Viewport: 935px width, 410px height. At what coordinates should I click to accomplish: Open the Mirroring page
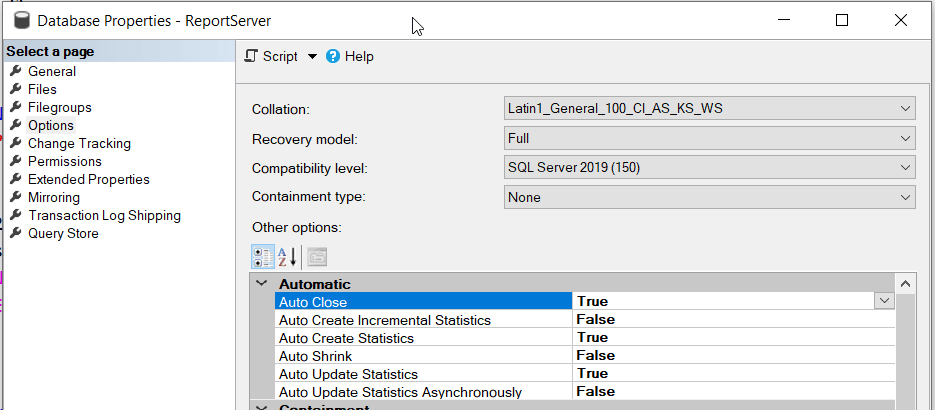54,197
